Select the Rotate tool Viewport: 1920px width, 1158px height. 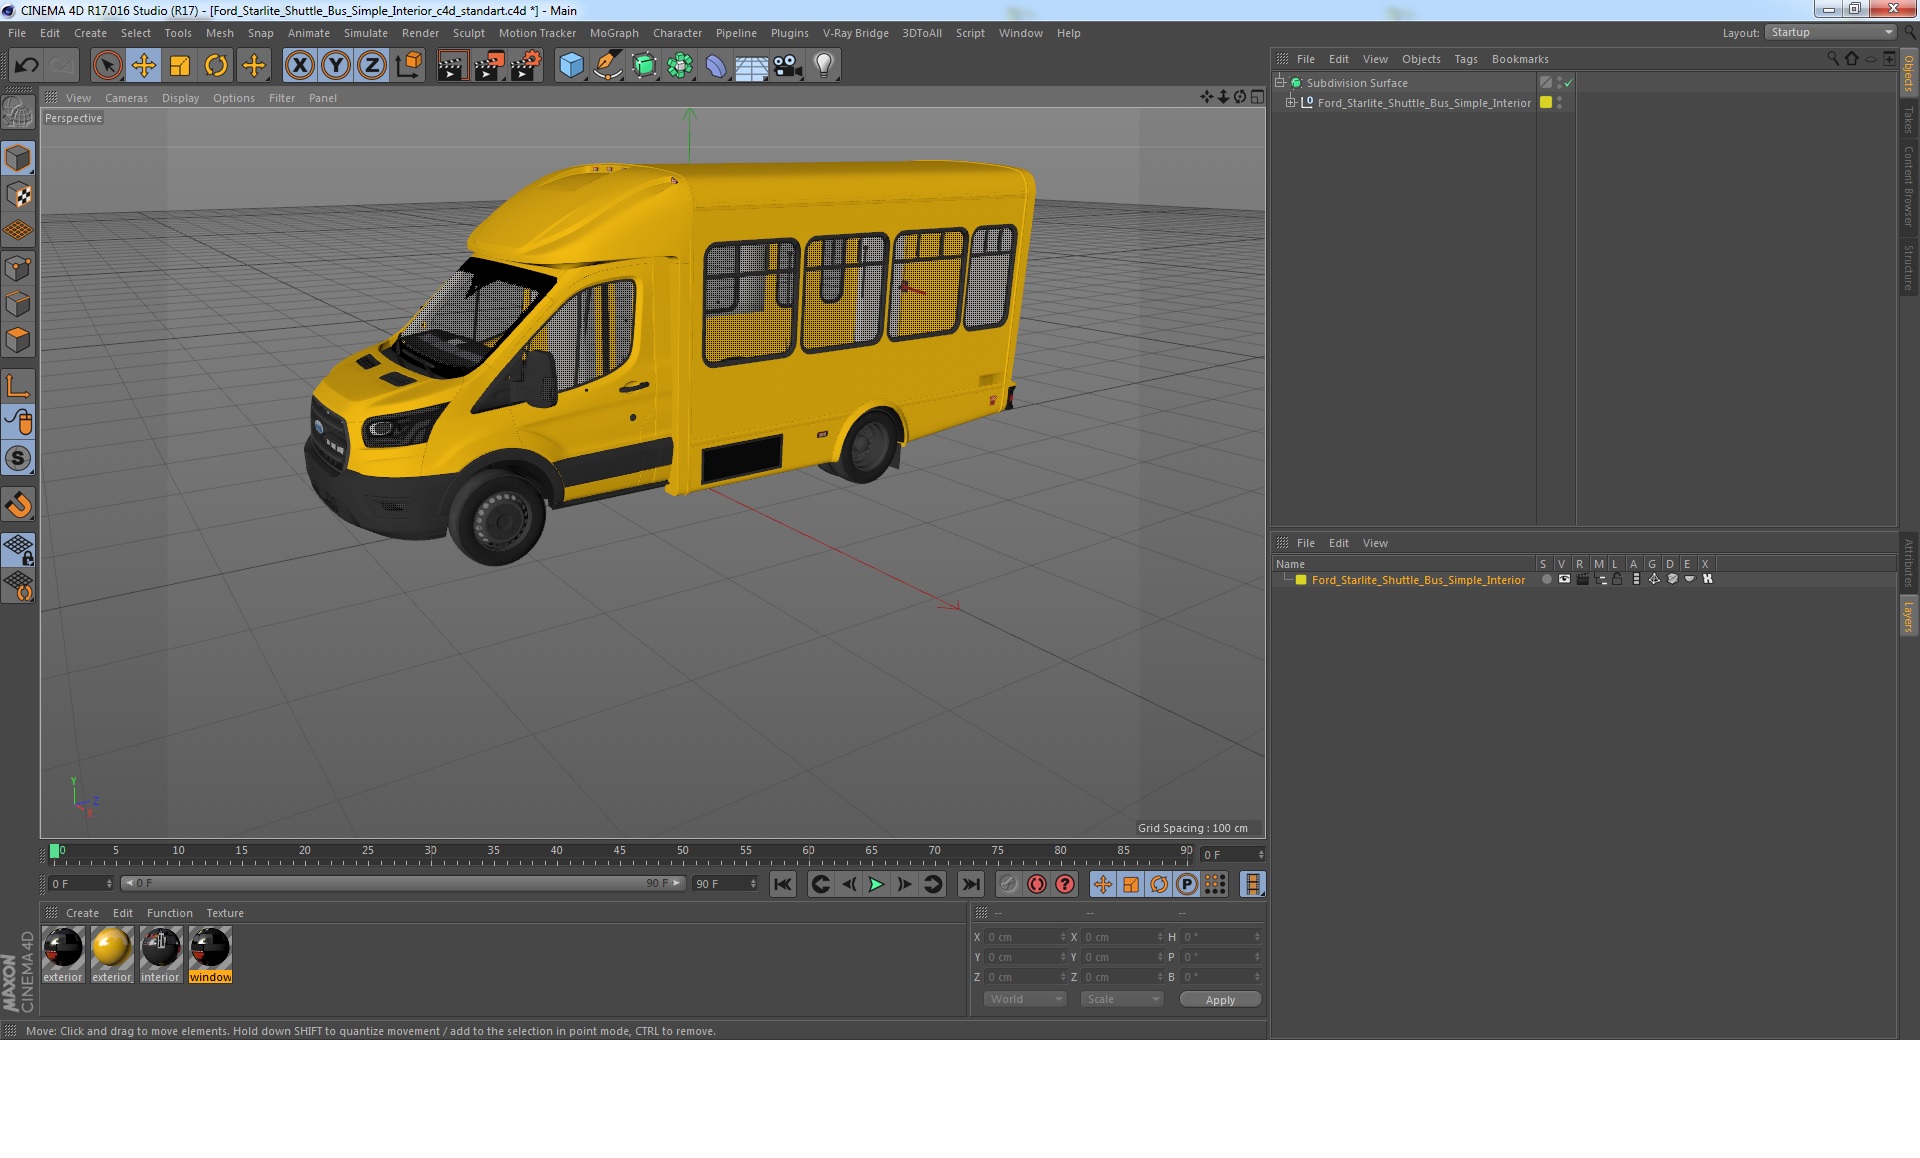point(216,66)
